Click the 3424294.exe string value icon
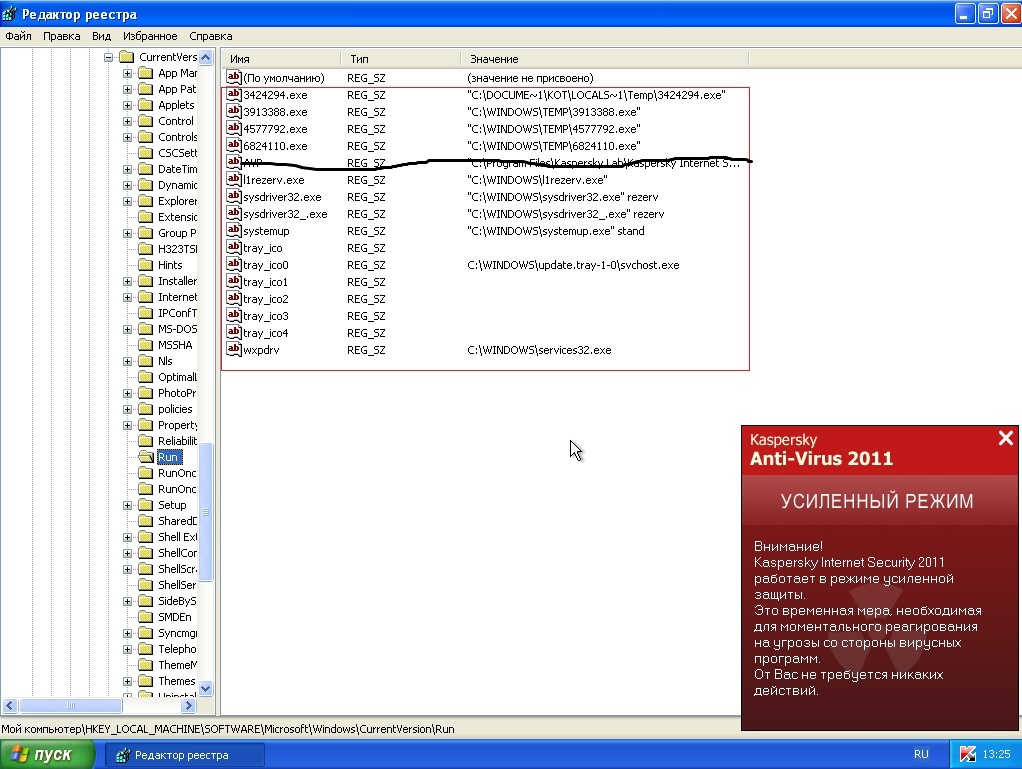Image resolution: width=1022 pixels, height=769 pixels. [234, 95]
